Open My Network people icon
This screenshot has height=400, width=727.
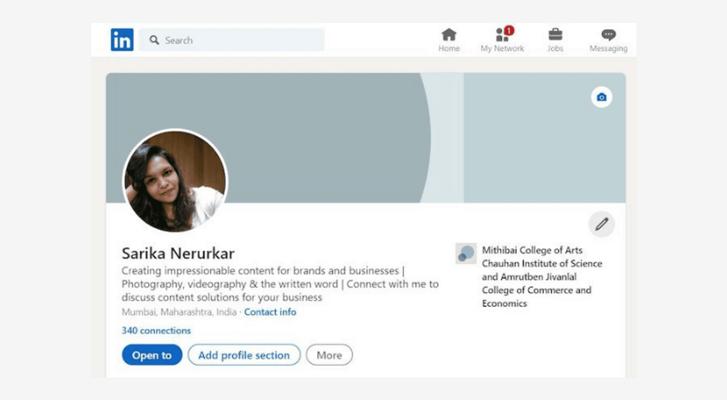(x=501, y=35)
